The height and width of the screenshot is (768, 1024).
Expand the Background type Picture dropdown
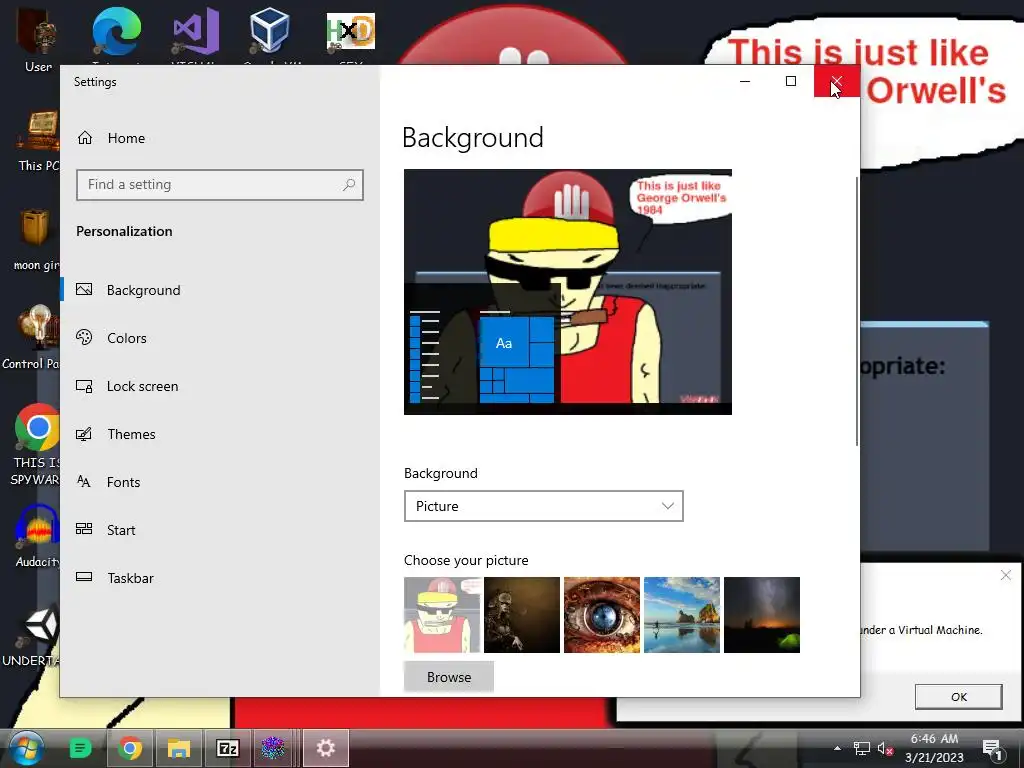[x=543, y=506]
